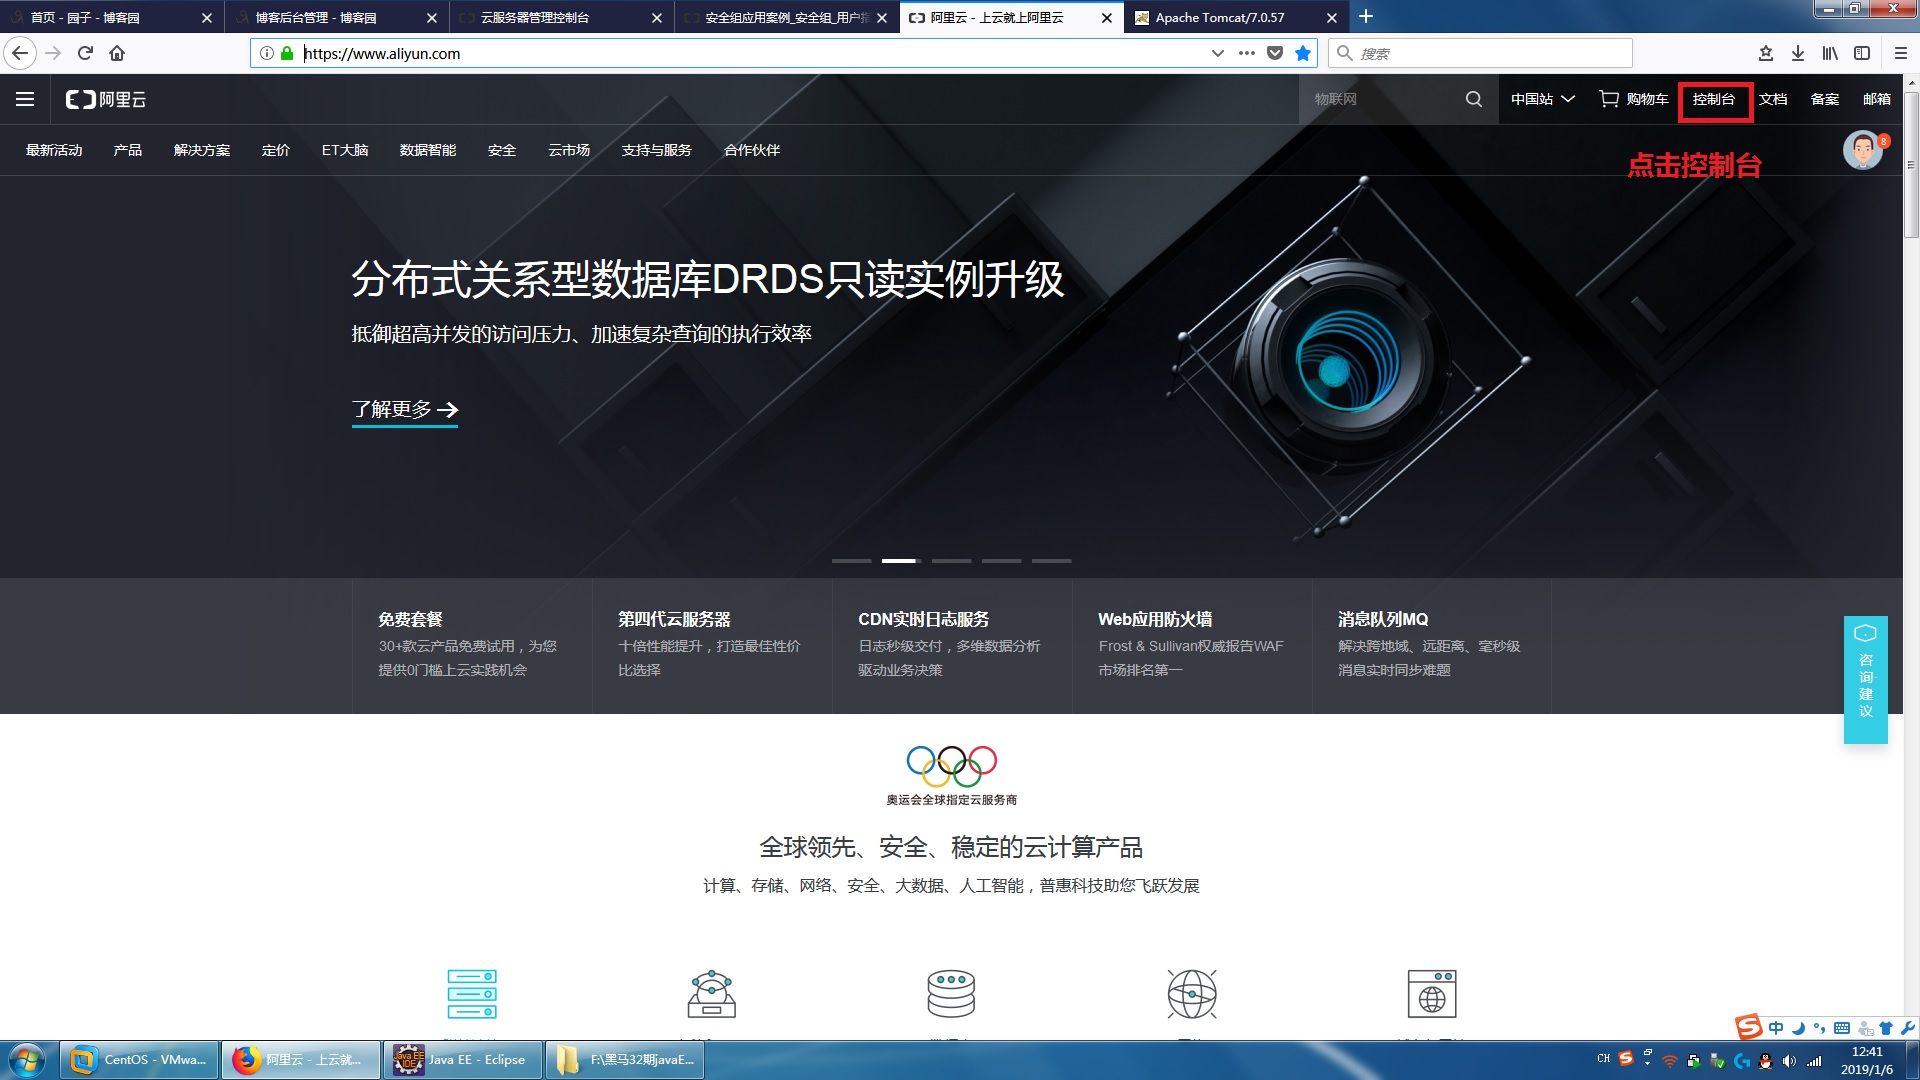Open the 免费套餐 card
This screenshot has width=1920, height=1080.
[x=472, y=645]
